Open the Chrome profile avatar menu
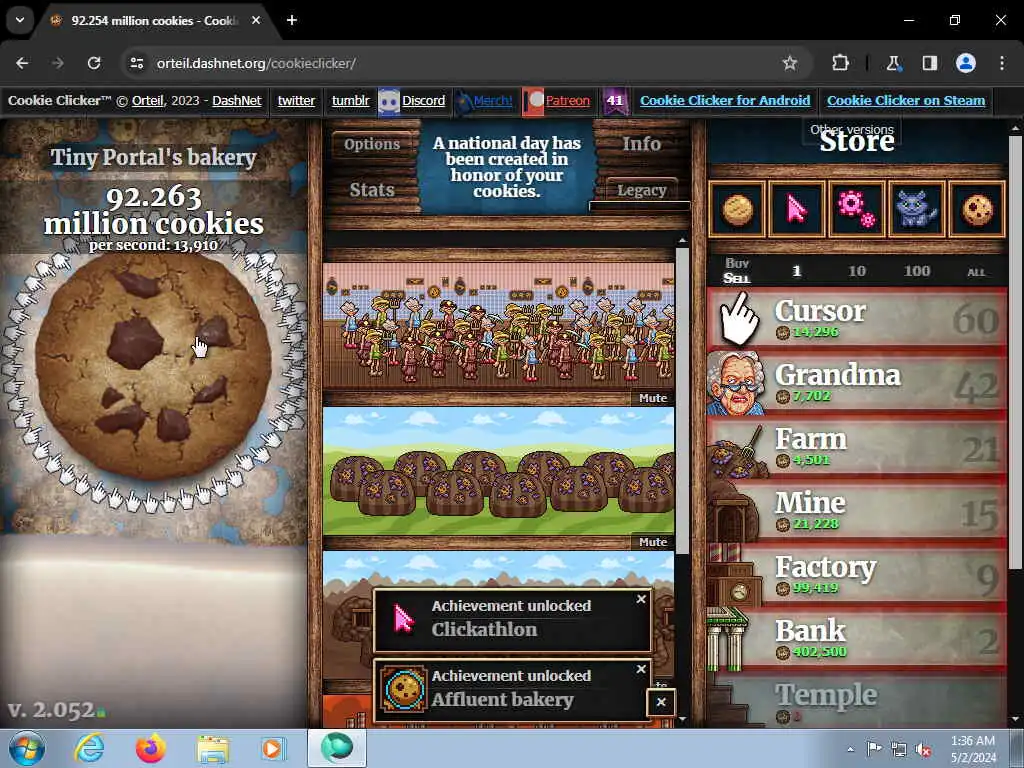The width and height of the screenshot is (1024, 768). pyautogui.click(x=966, y=63)
